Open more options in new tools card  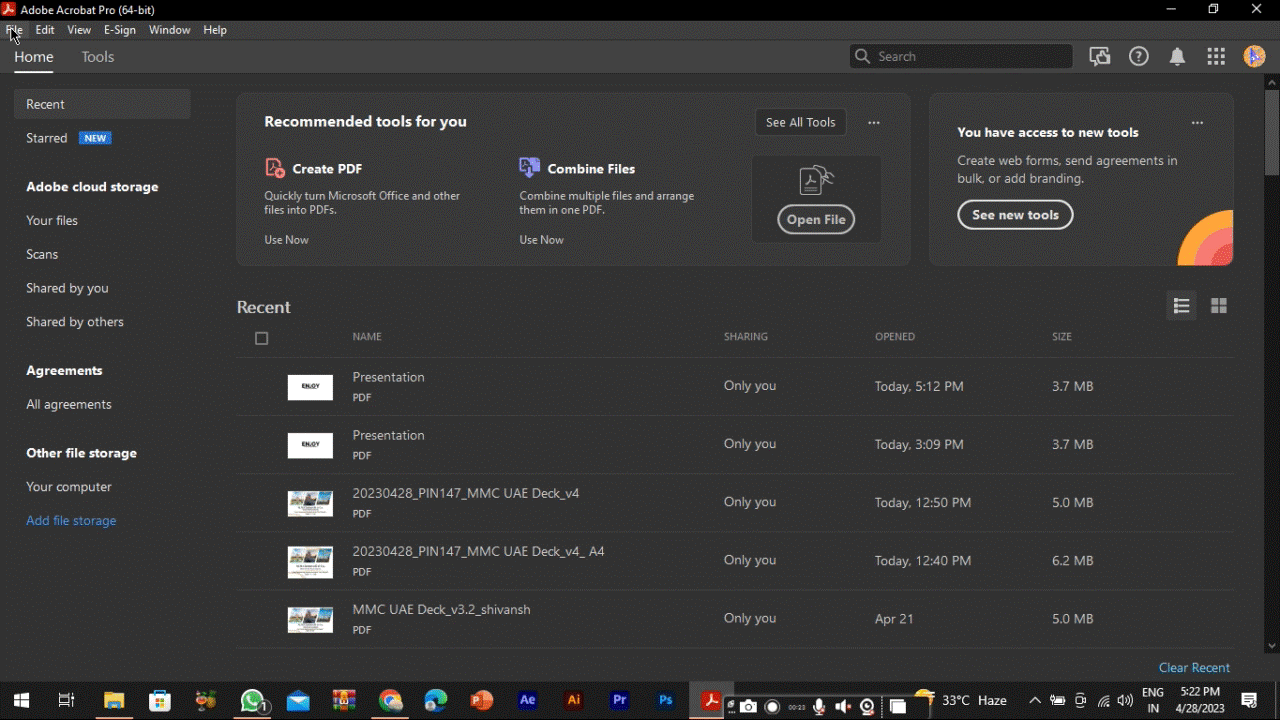point(1197,123)
